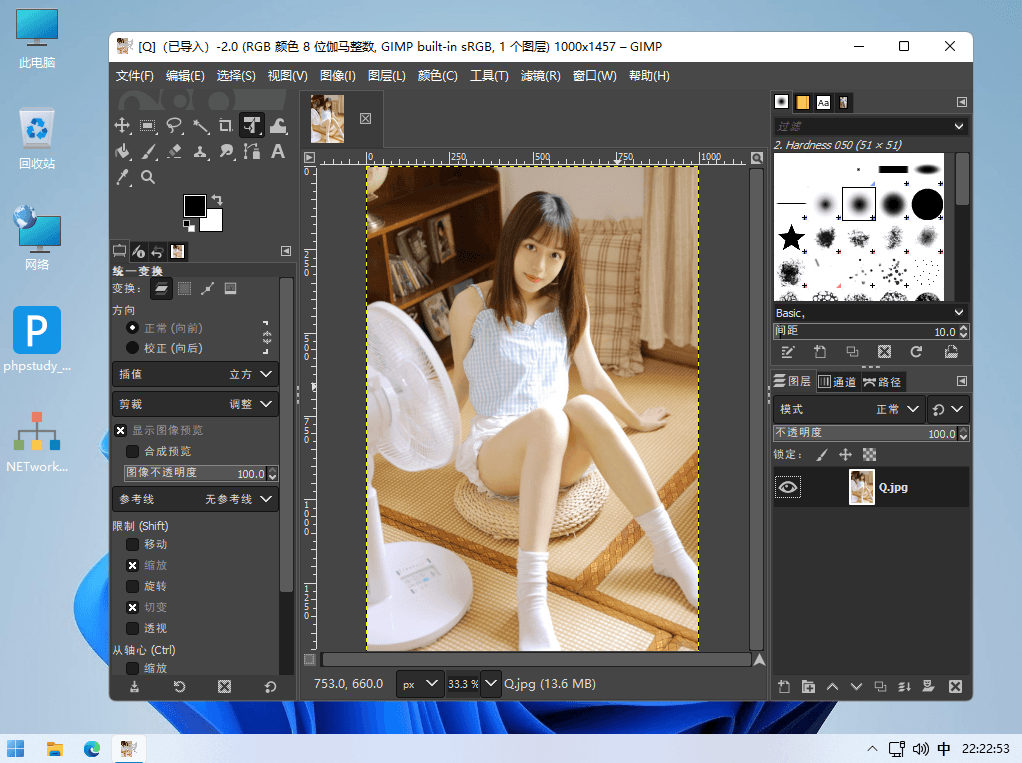This screenshot has width=1022, height=763.
Task: Delete layer button in layers panel
Action: [955, 686]
